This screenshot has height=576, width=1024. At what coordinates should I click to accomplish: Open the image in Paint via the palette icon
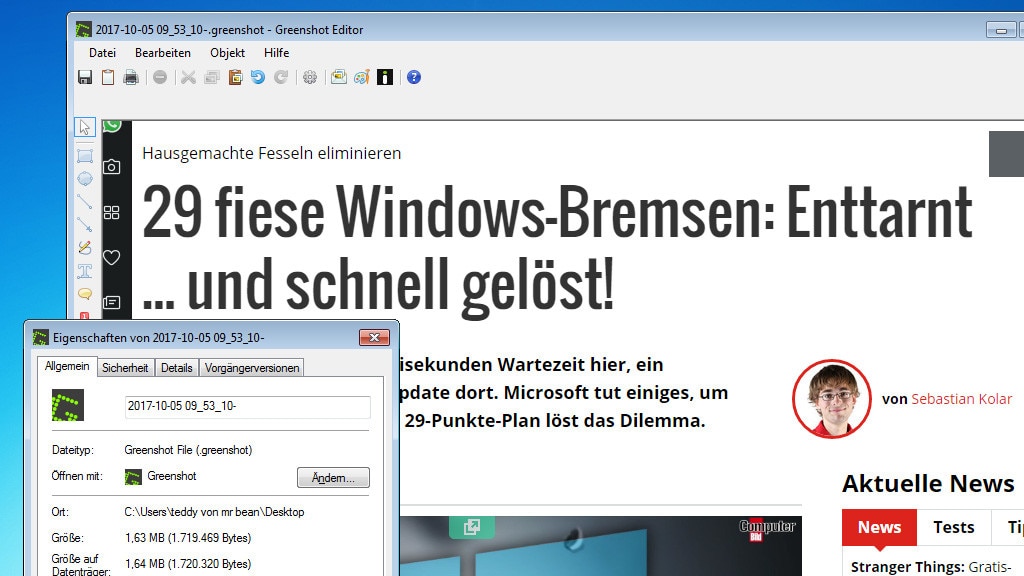click(x=362, y=77)
